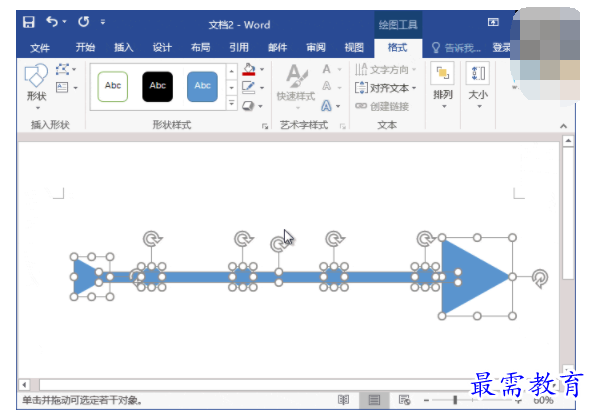Save the document with the floppy icon

point(29,22)
